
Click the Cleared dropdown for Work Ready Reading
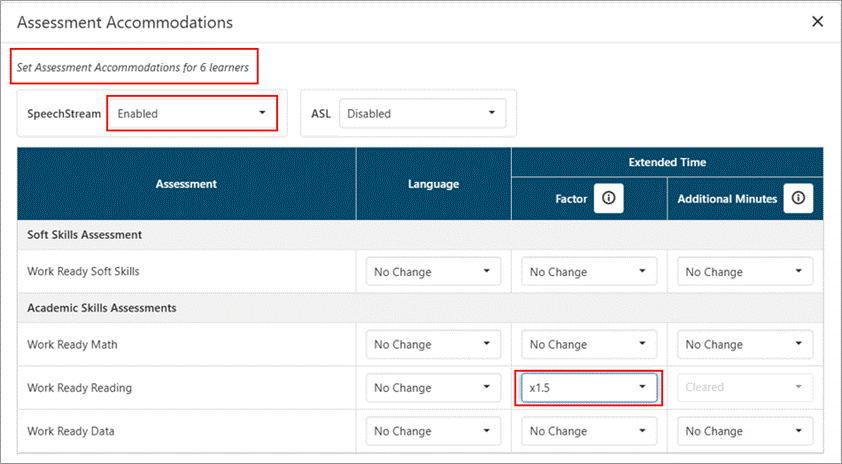745,387
